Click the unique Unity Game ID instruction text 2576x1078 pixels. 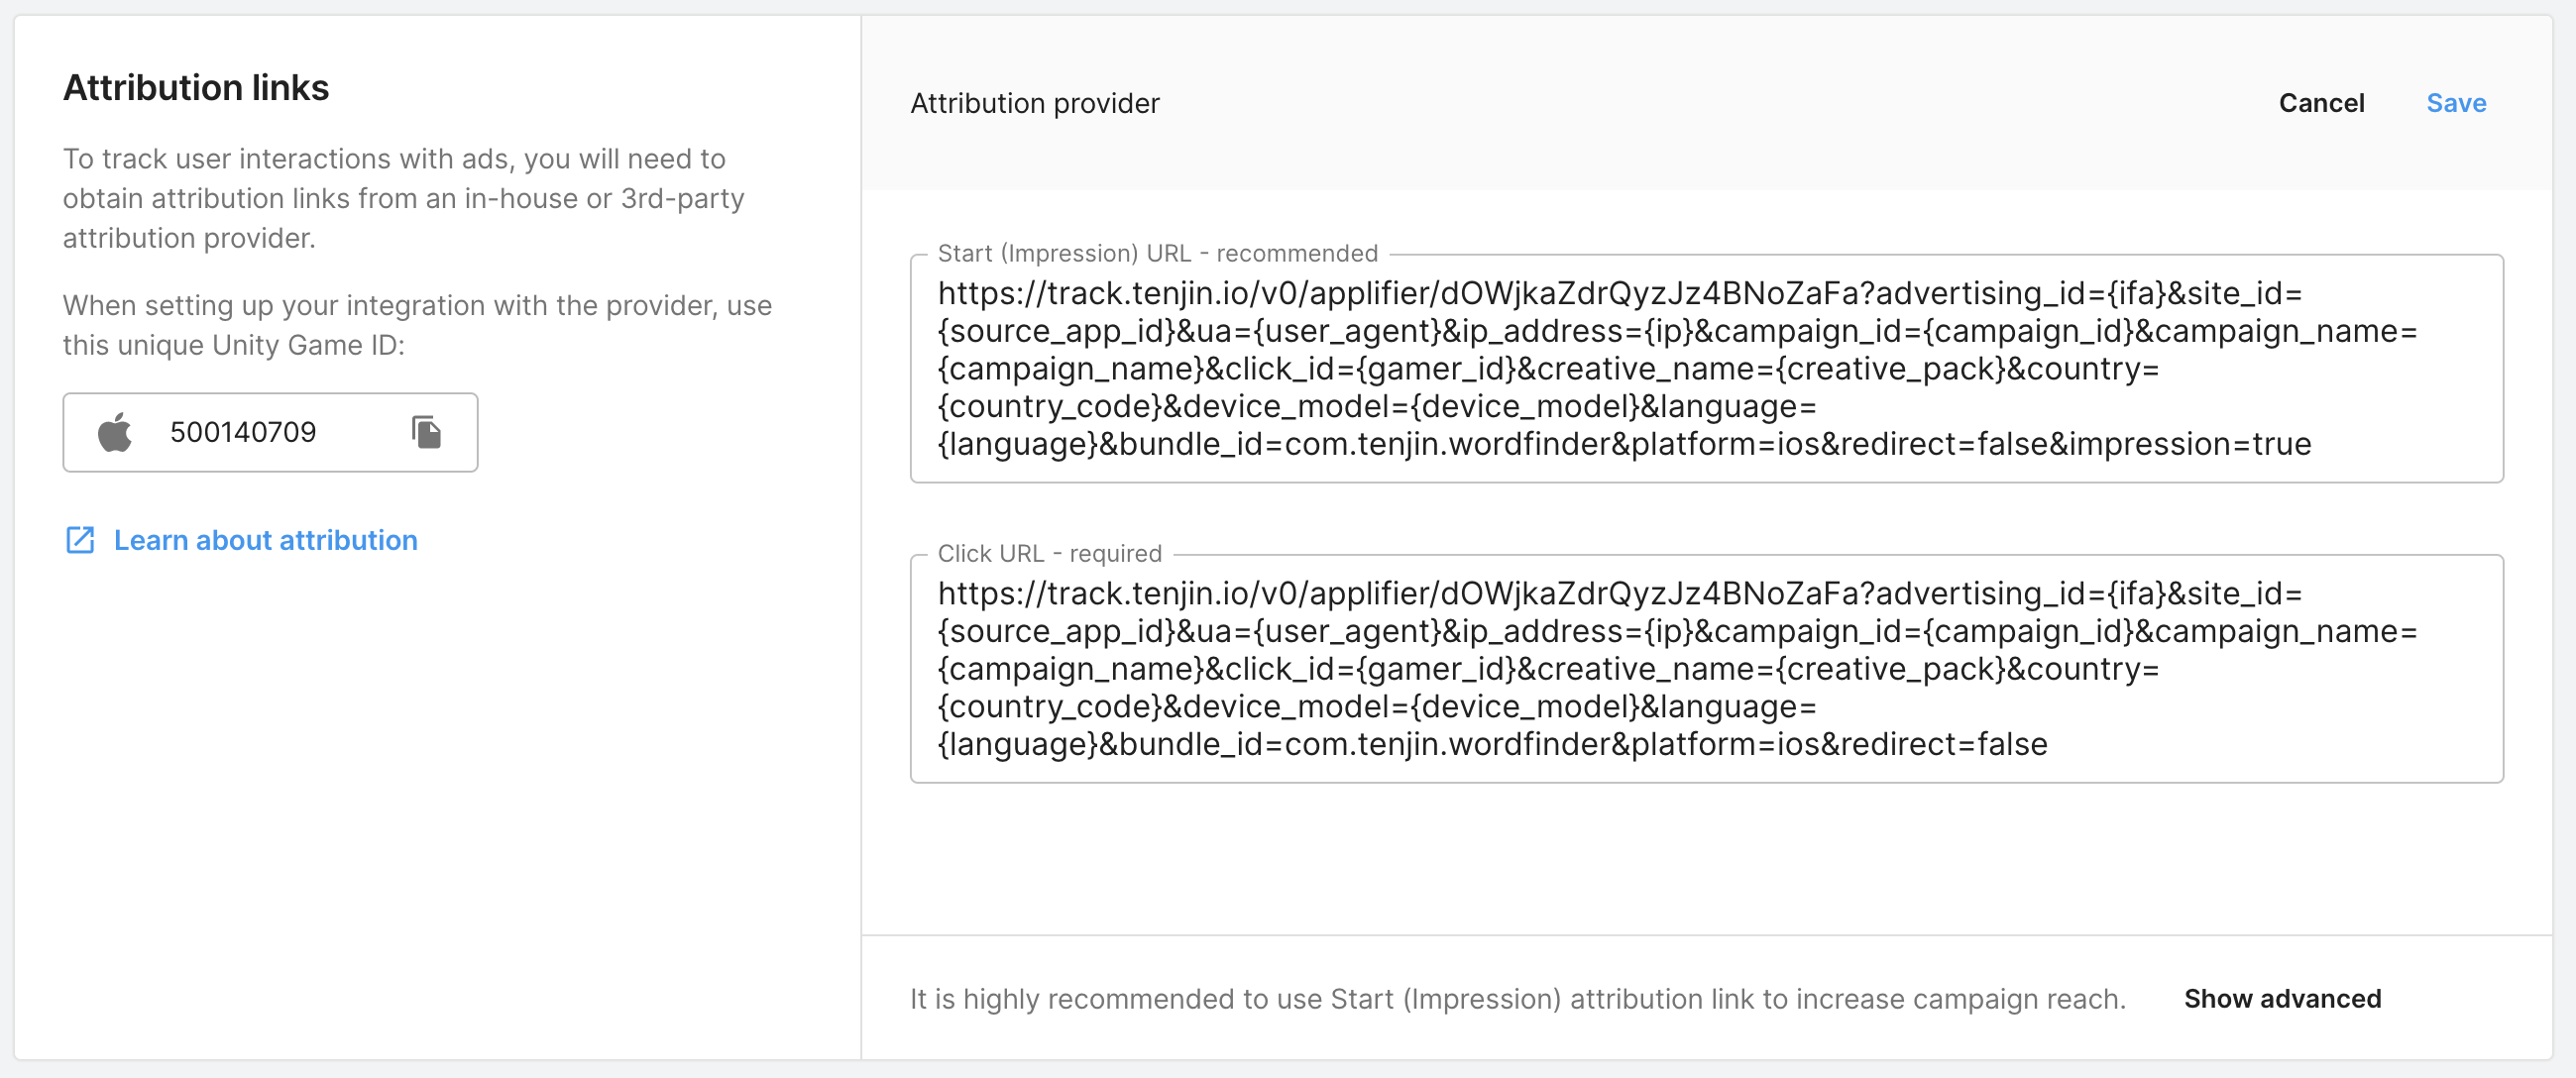(417, 325)
